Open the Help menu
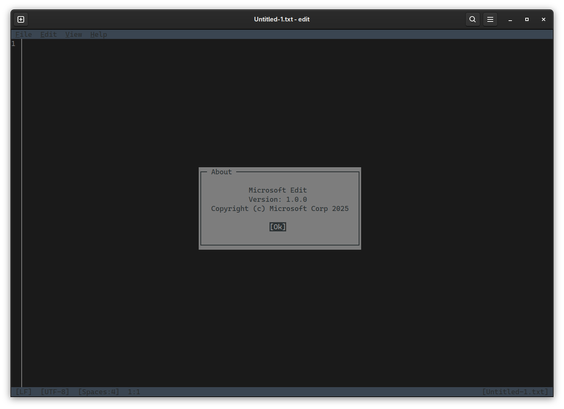The width and height of the screenshot is (564, 409). pos(99,35)
